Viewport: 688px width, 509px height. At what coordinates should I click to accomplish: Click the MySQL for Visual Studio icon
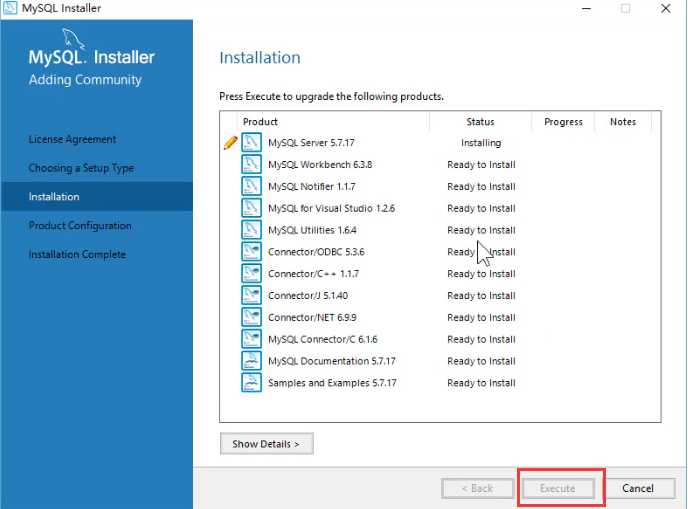[x=251, y=208]
